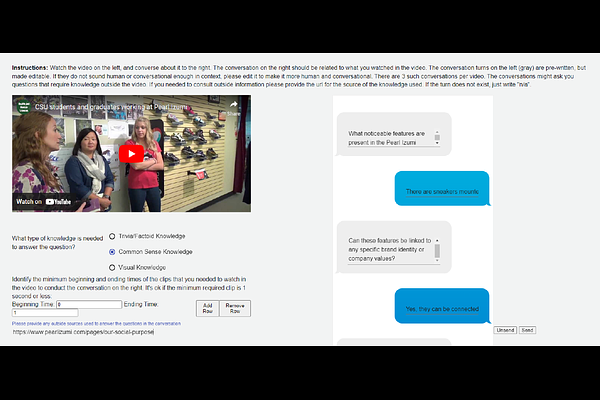The height and width of the screenshot is (400, 600).
Task: Open video title CSU students and graduates
Action: tap(111, 107)
